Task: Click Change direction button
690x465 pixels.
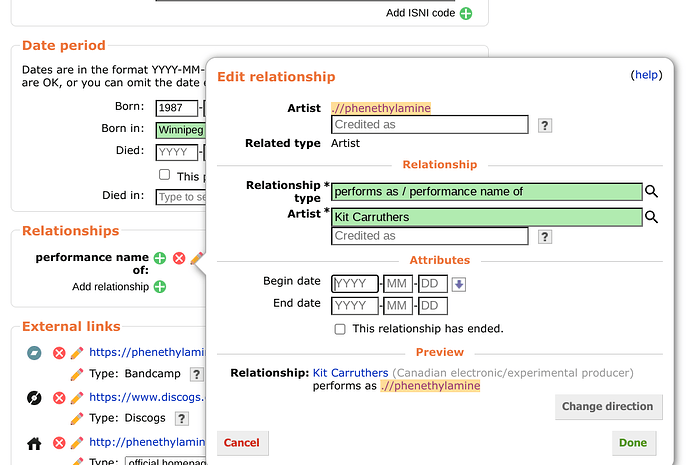Action: coord(609,406)
